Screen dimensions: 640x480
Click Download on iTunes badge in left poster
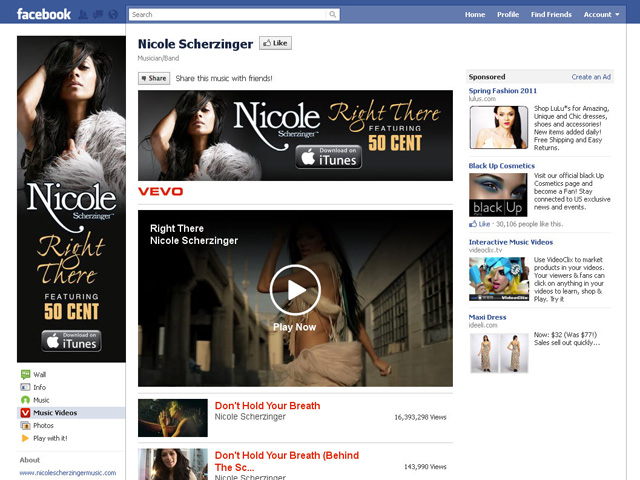[71, 341]
